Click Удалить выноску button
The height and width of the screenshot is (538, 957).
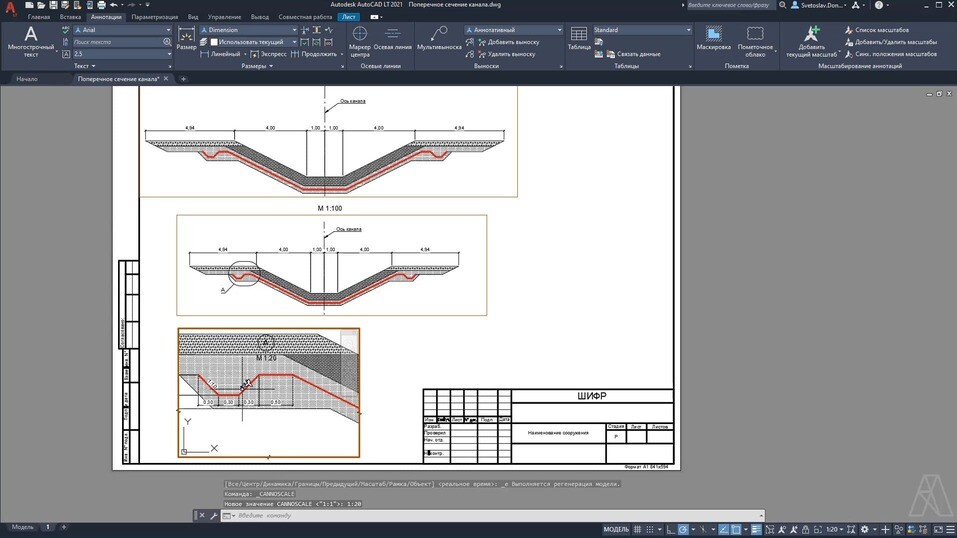pos(507,54)
